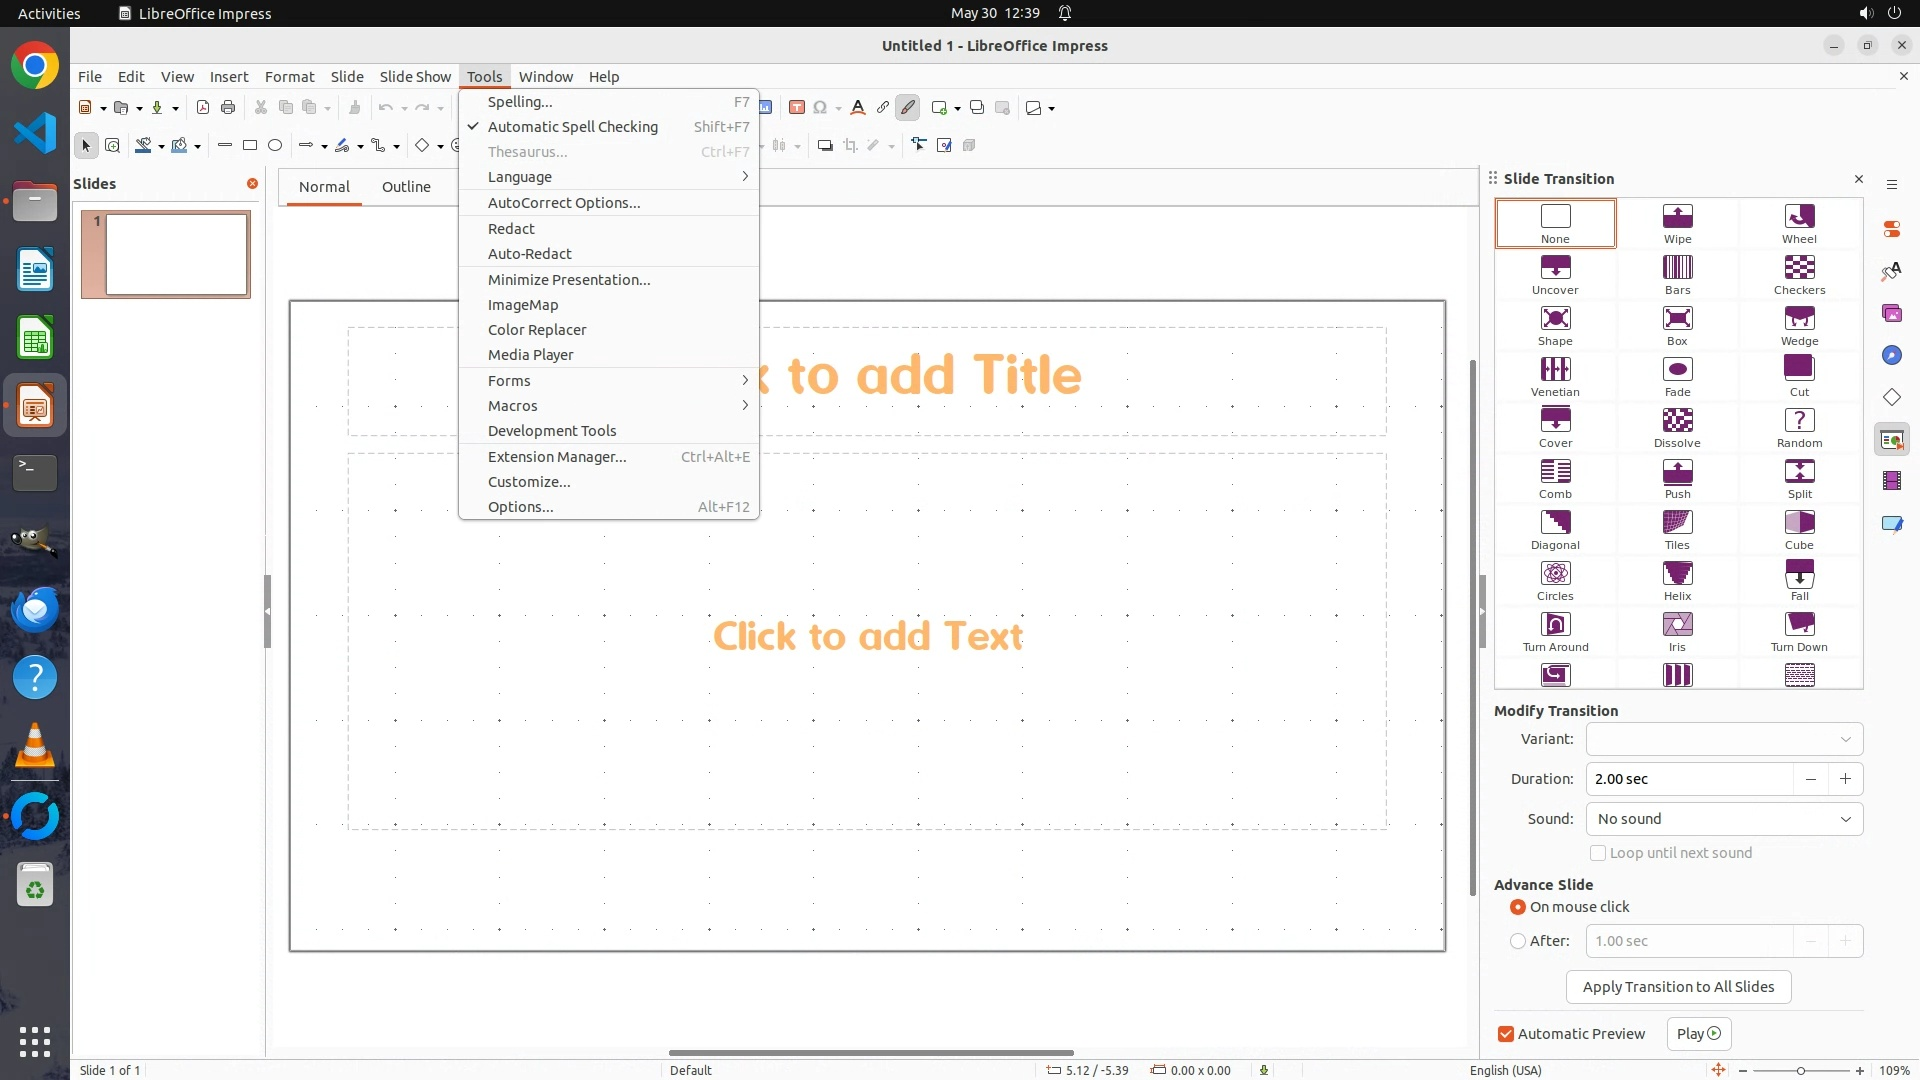This screenshot has width=1920, height=1080.
Task: Expand the Variant combo box
Action: [x=1724, y=739]
